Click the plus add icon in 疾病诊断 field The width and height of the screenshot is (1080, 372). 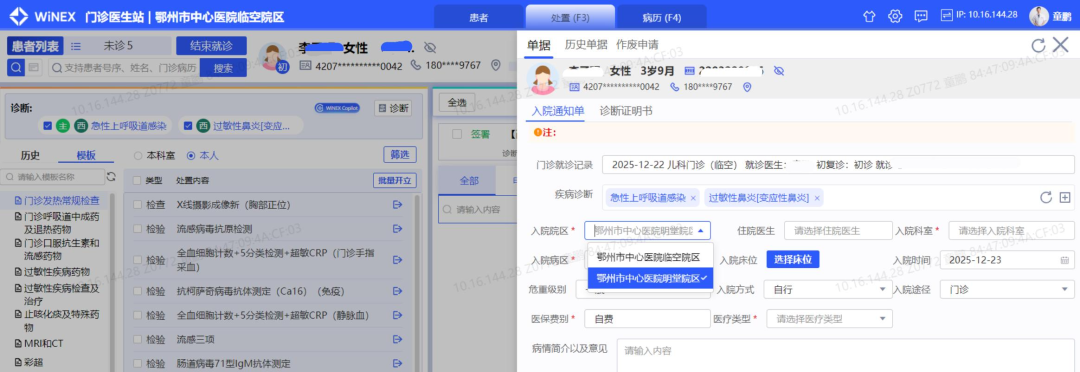pos(1064,198)
